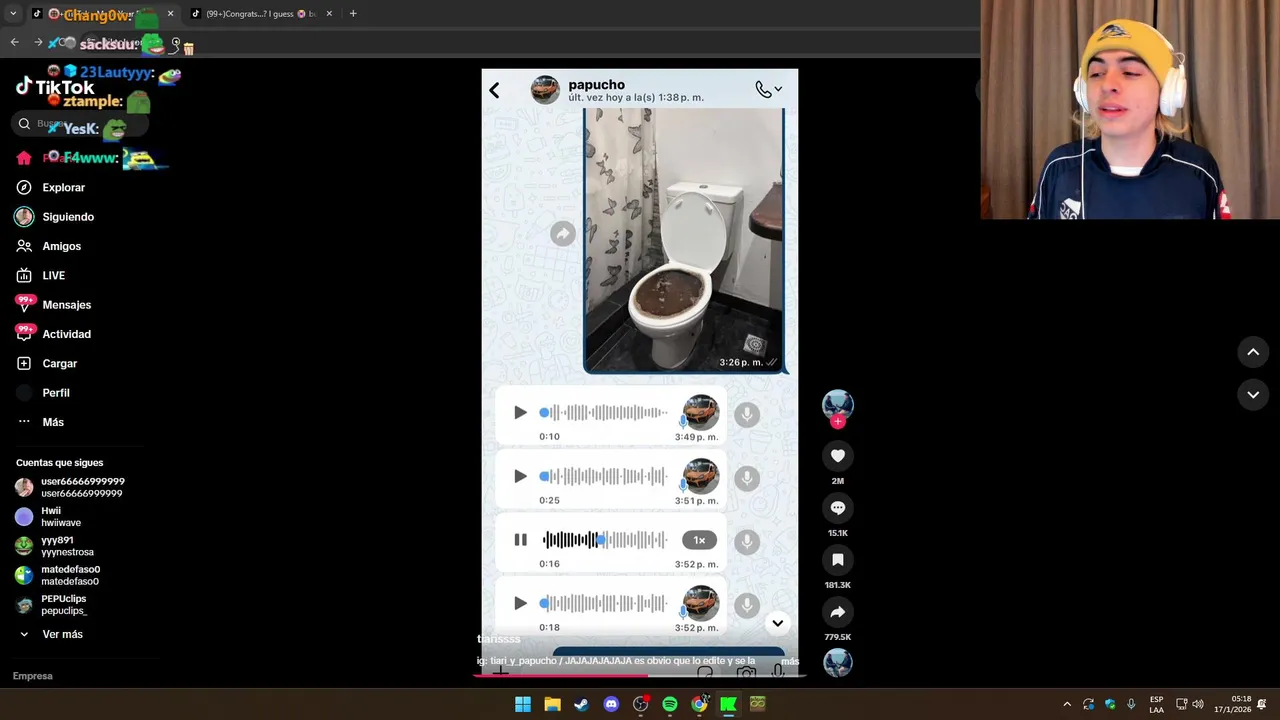Click the share arrow icon
1280x720 pixels.
point(838,612)
